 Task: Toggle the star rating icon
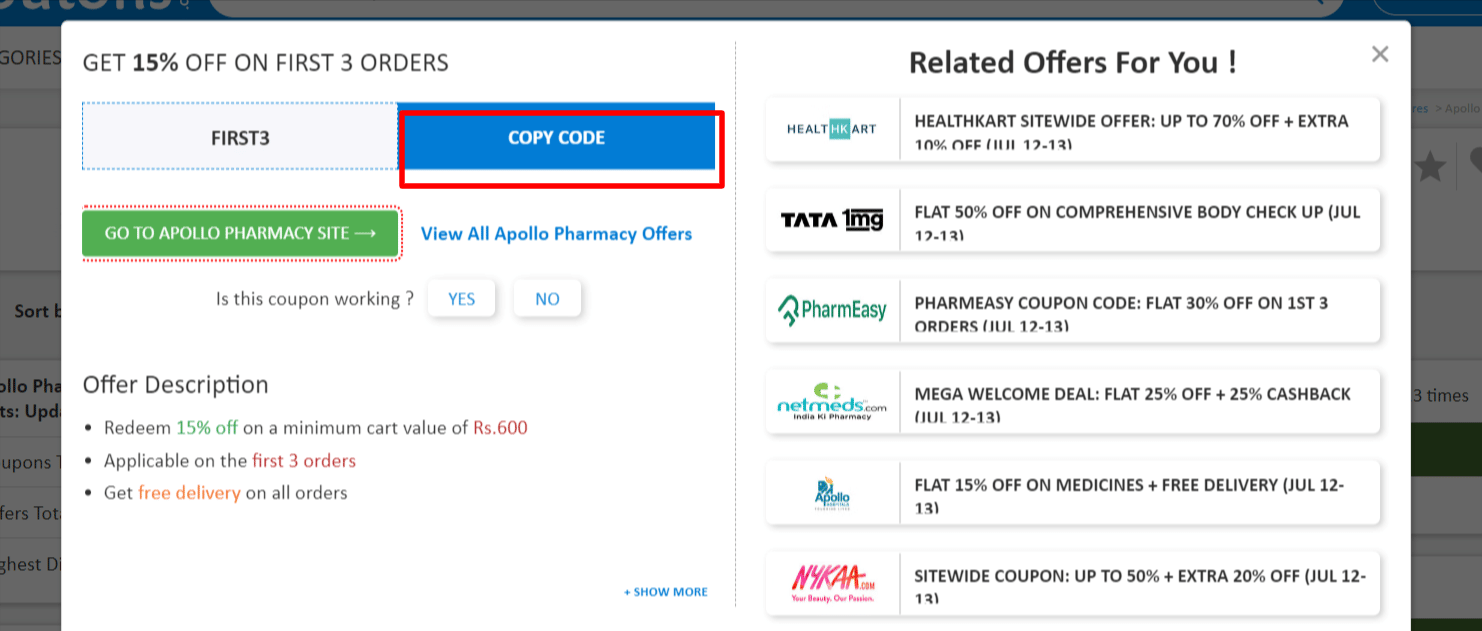pos(1432,167)
